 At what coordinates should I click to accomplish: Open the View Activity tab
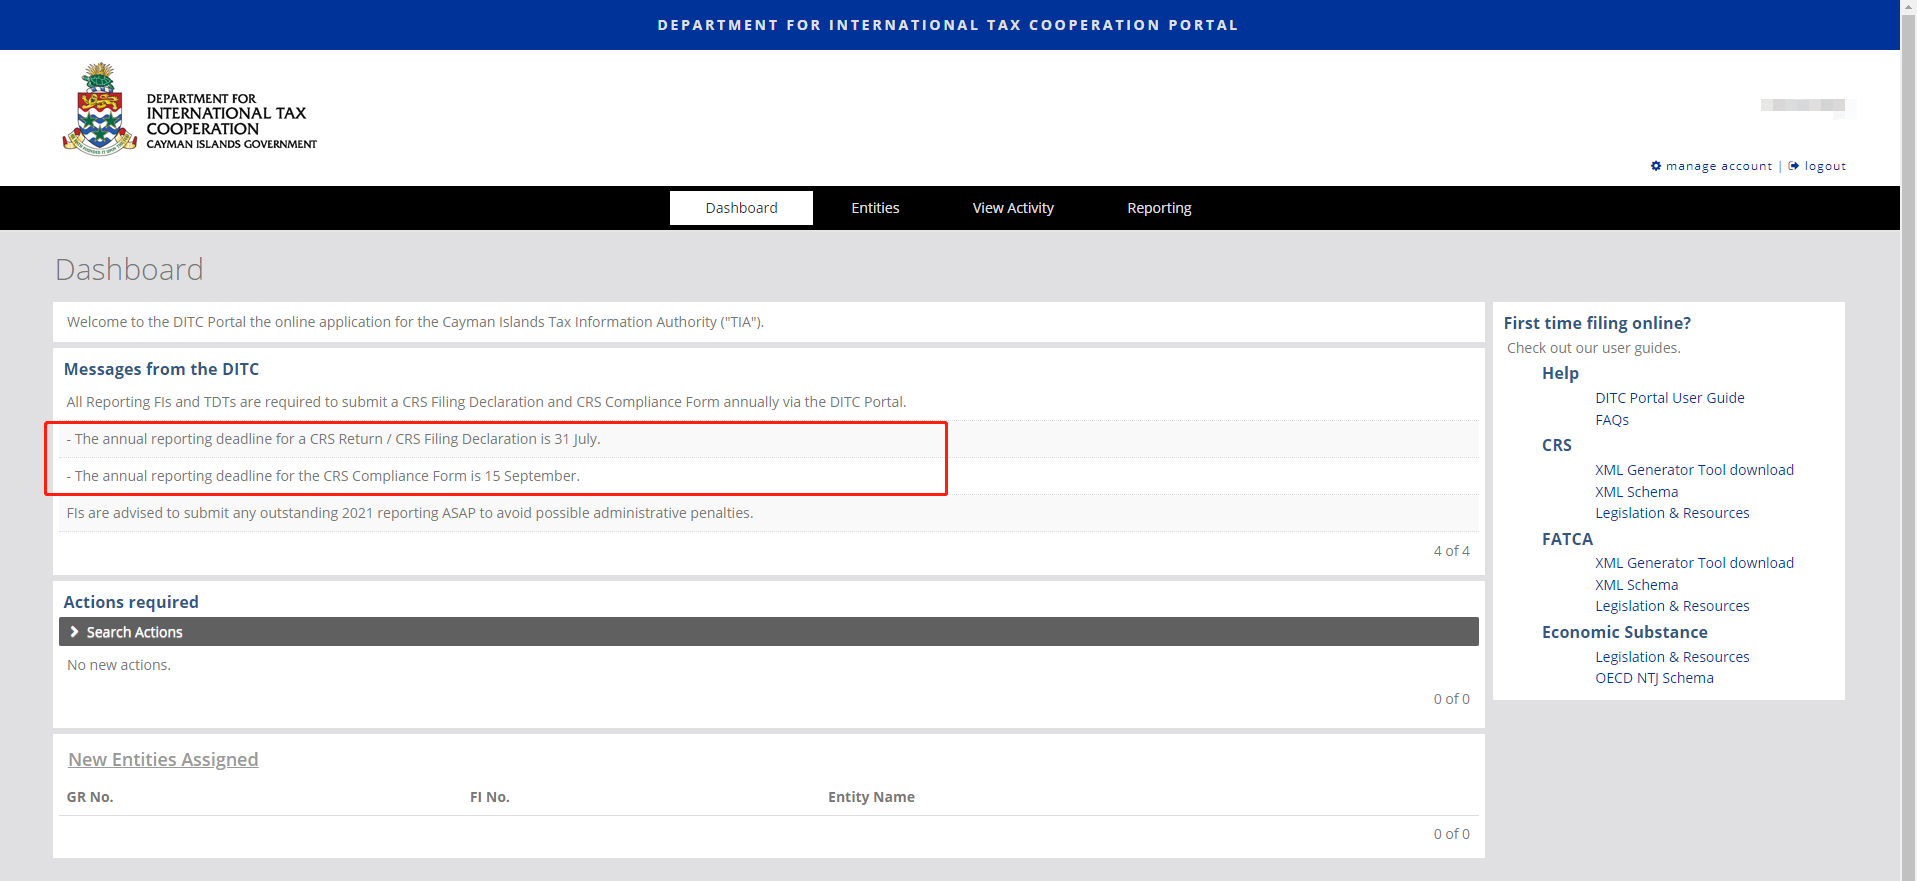1013,208
